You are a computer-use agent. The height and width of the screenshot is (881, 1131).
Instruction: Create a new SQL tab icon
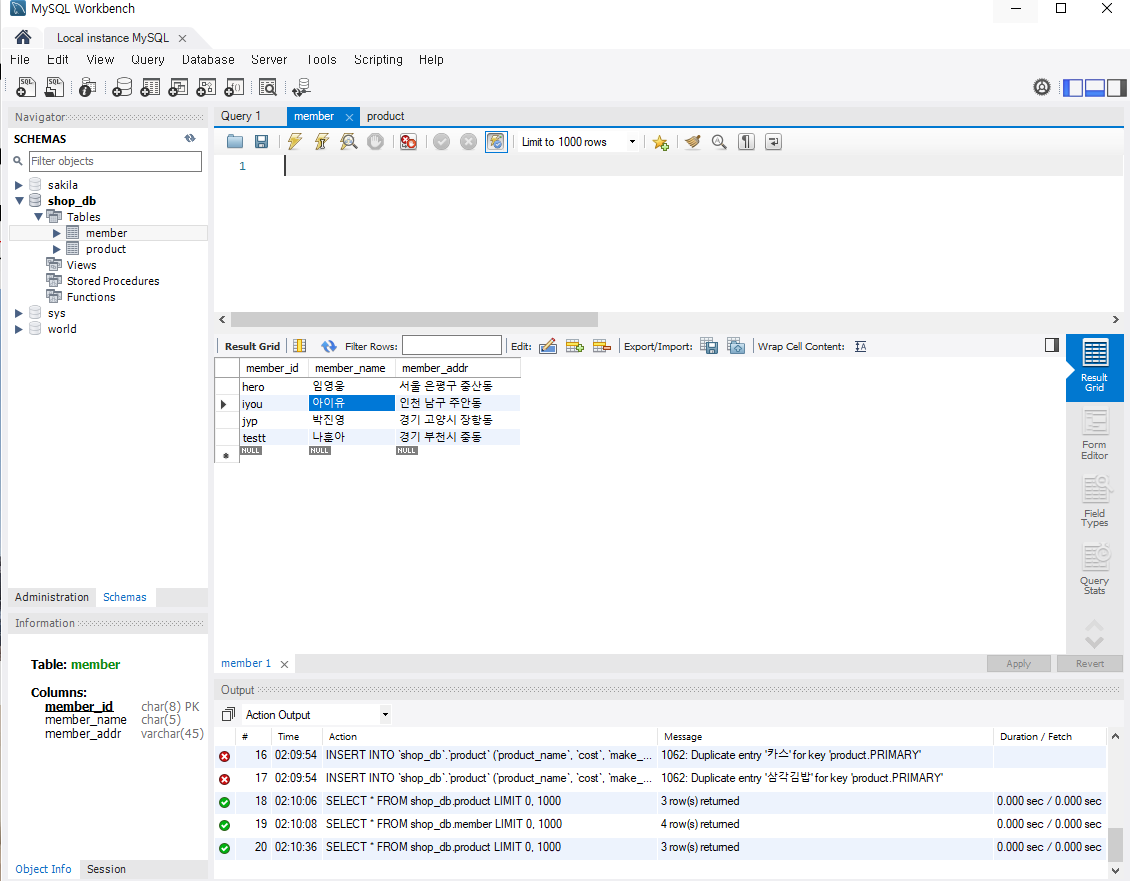26,87
